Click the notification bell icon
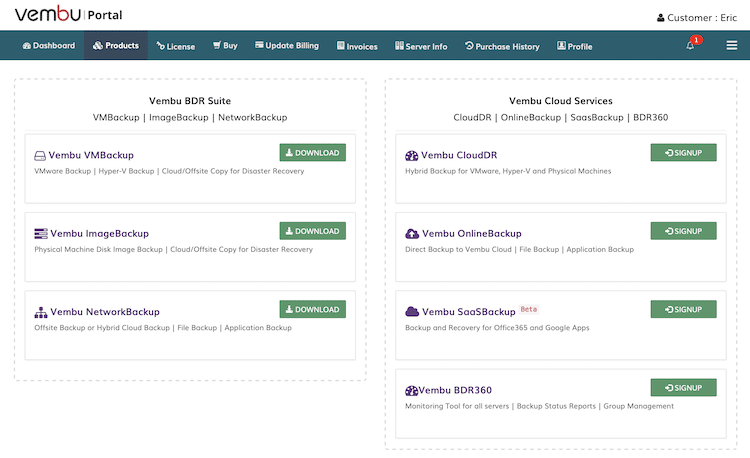Viewport: 750px width, 458px height. [690, 46]
